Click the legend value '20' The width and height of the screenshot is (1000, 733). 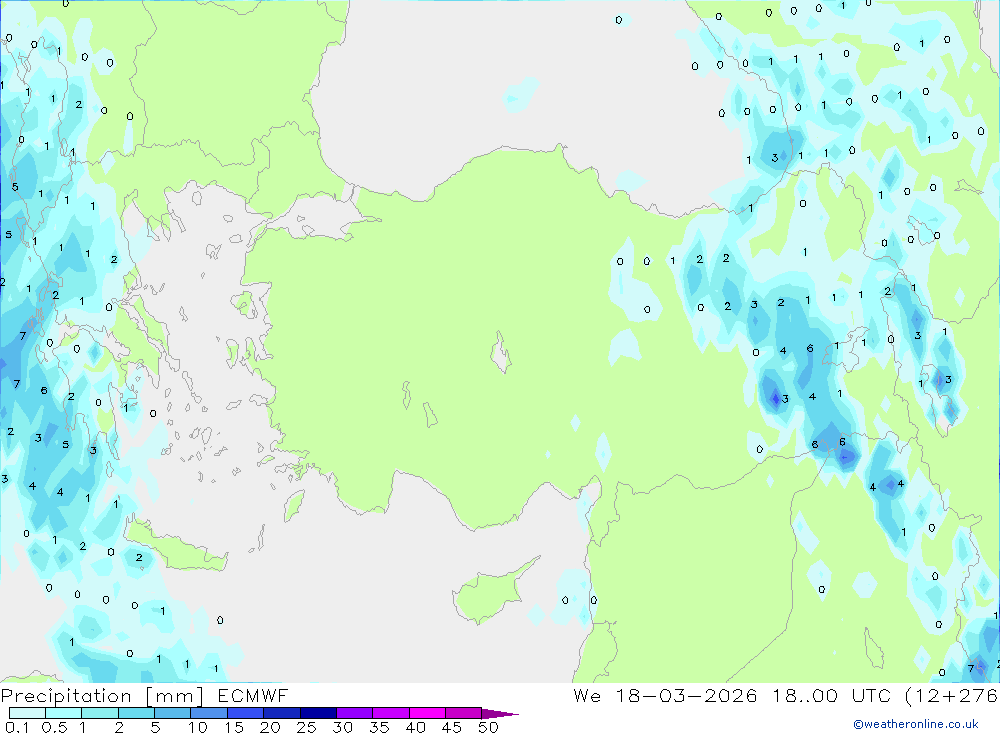coord(270,727)
